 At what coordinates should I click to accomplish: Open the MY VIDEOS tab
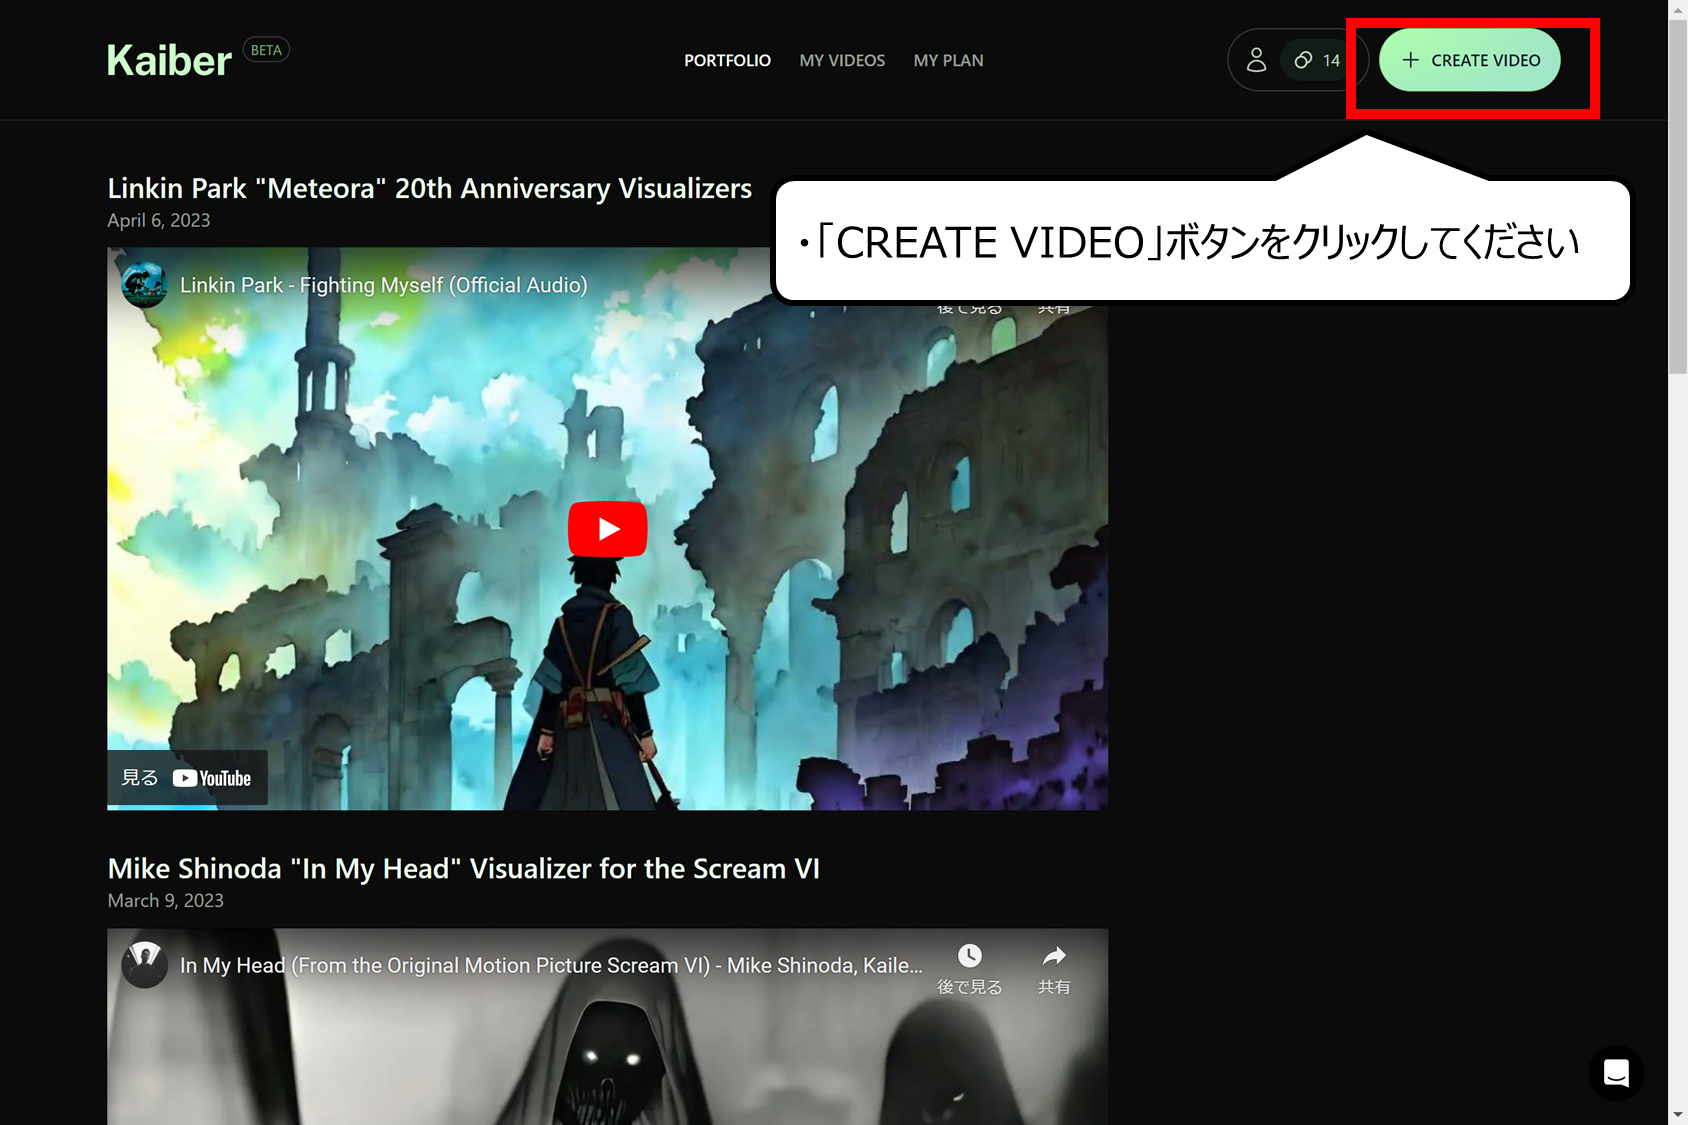[x=842, y=60]
